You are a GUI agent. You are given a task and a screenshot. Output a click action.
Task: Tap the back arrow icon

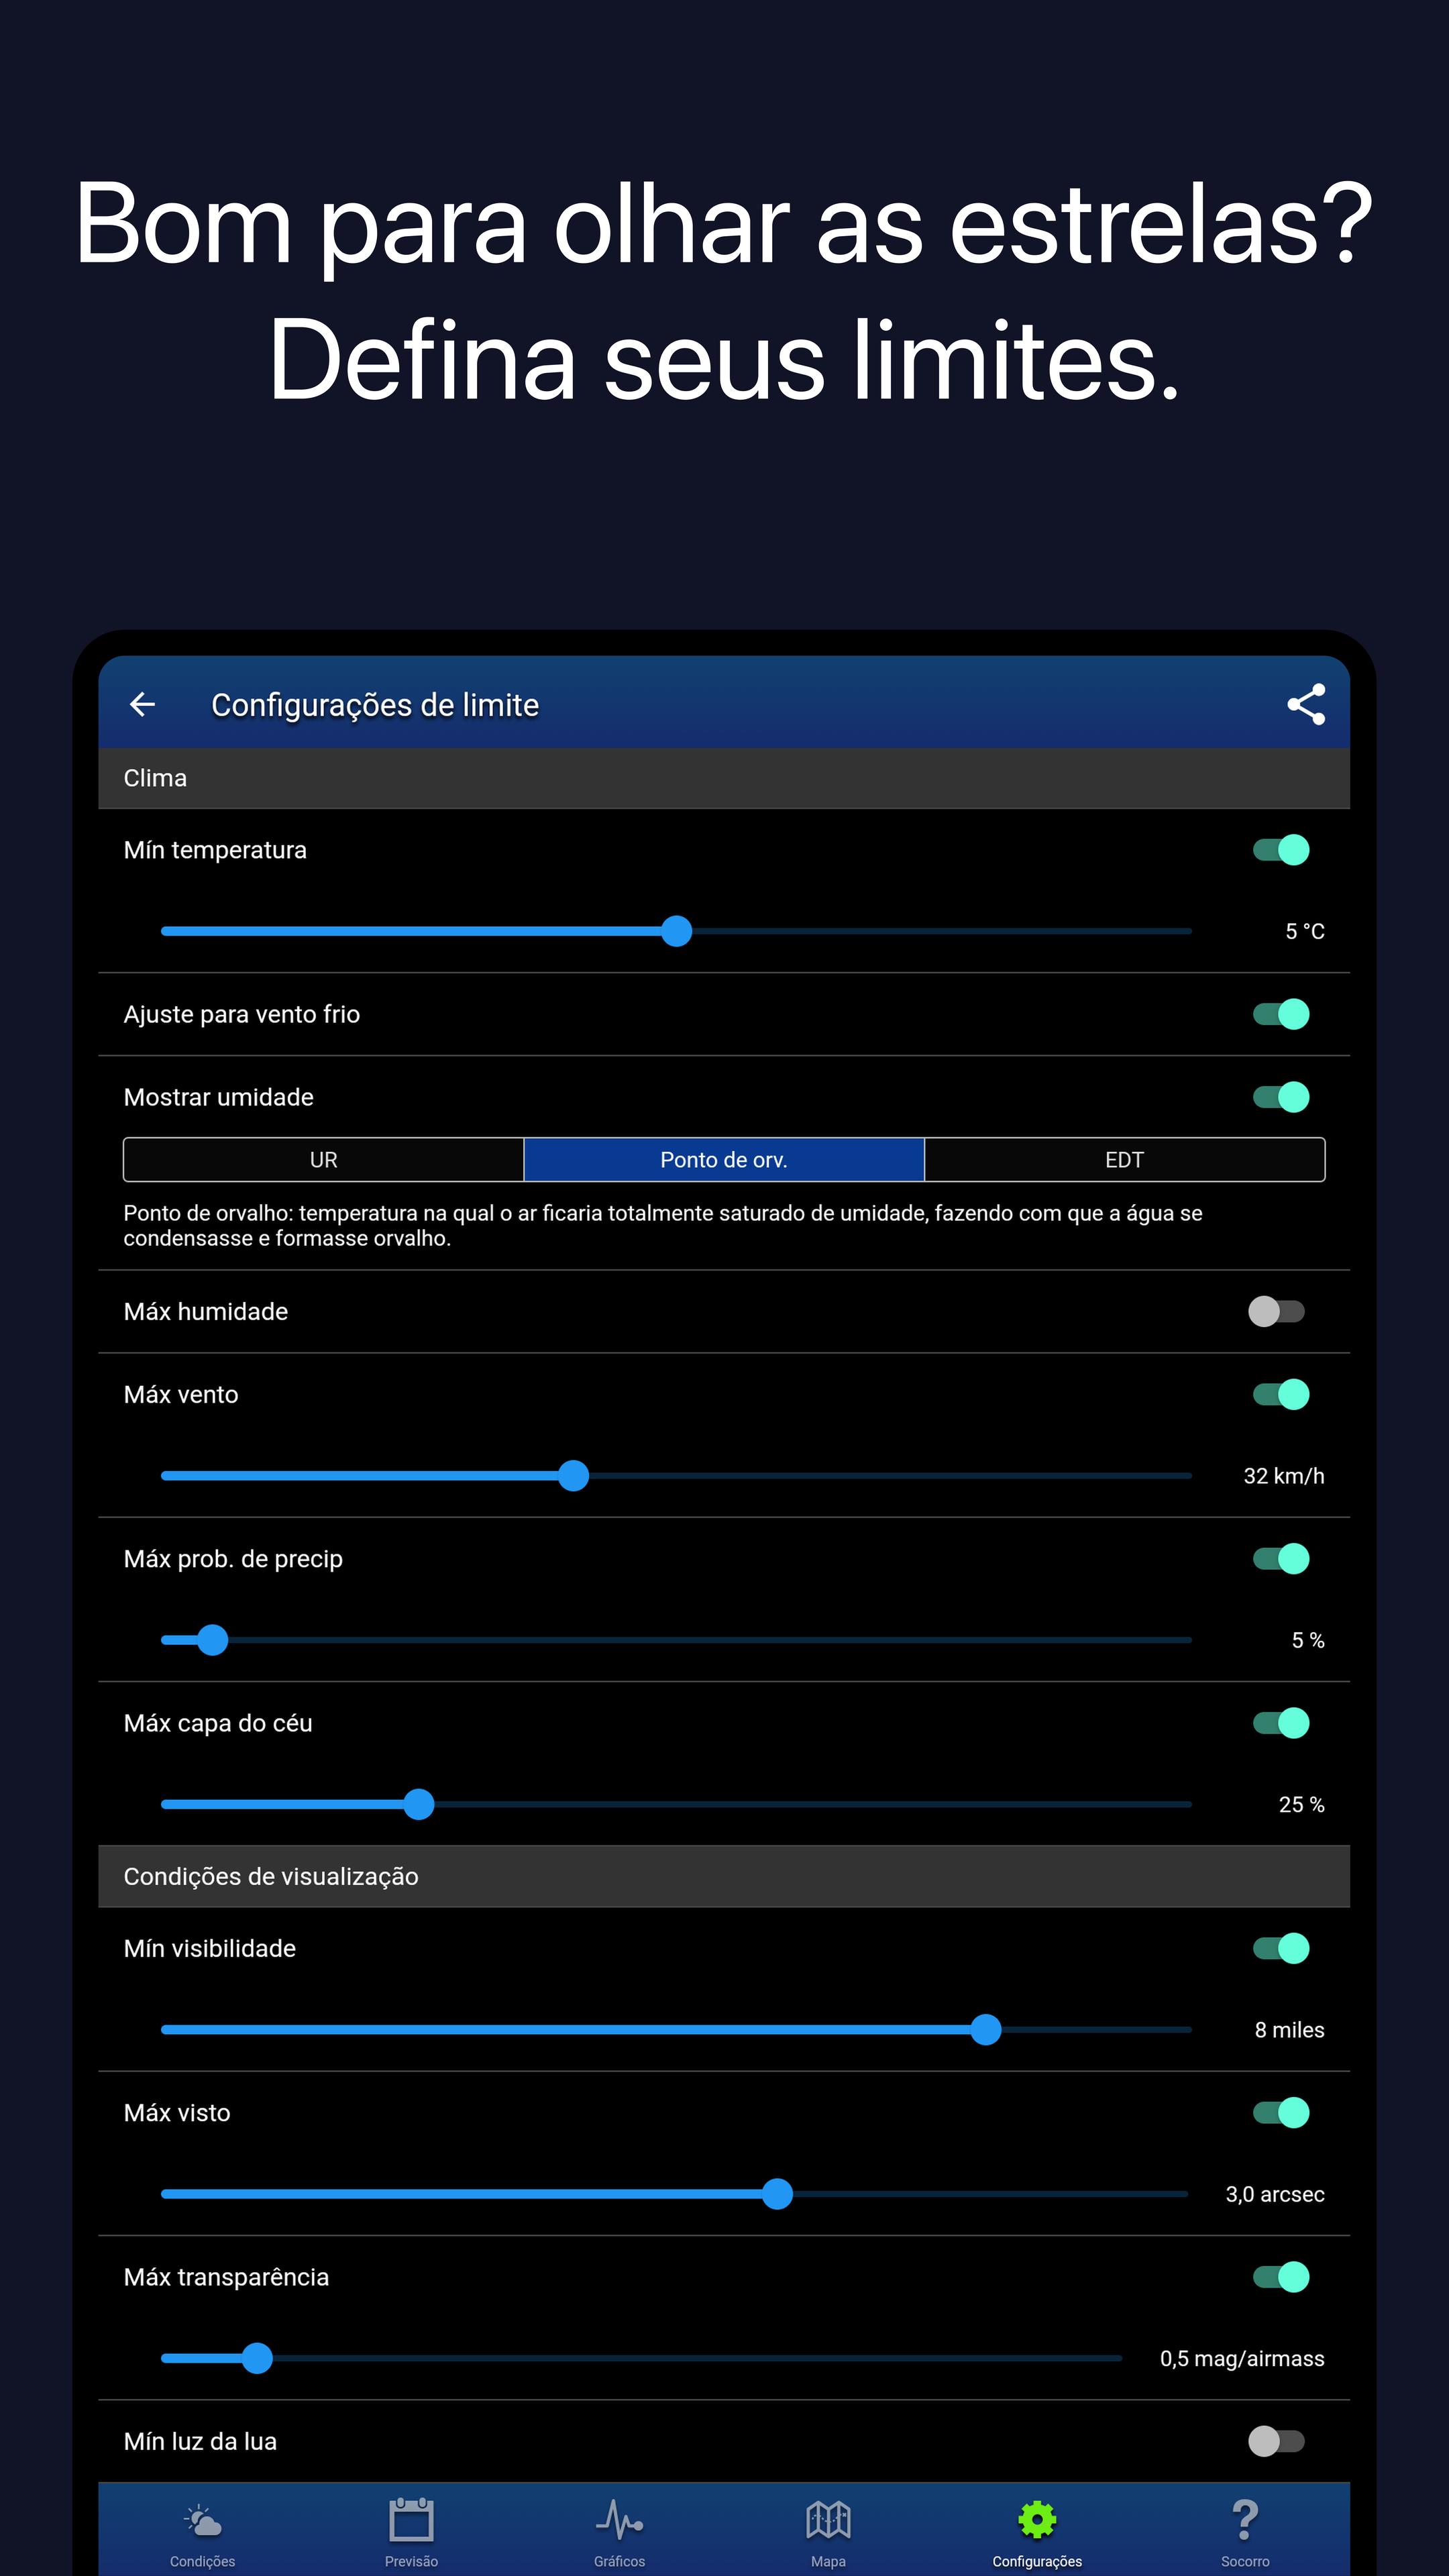click(142, 705)
